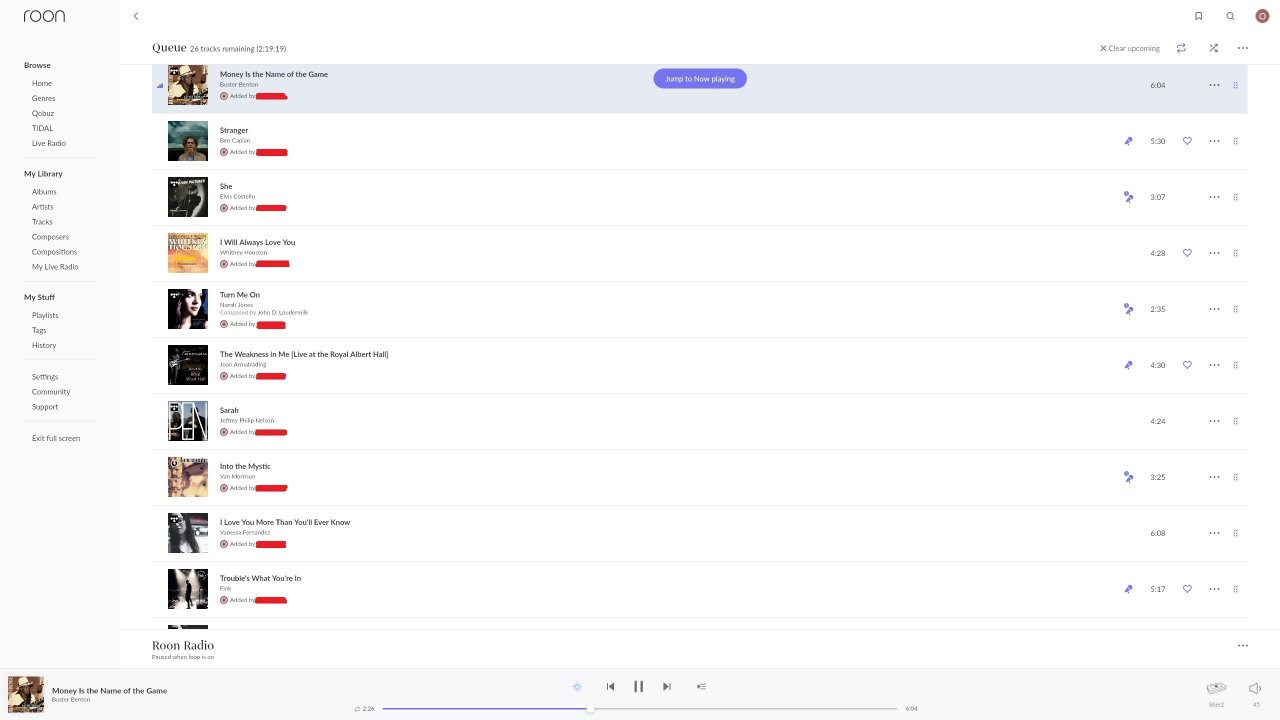
Task: Open more options for Into the Mystic
Action: pyautogui.click(x=1214, y=477)
